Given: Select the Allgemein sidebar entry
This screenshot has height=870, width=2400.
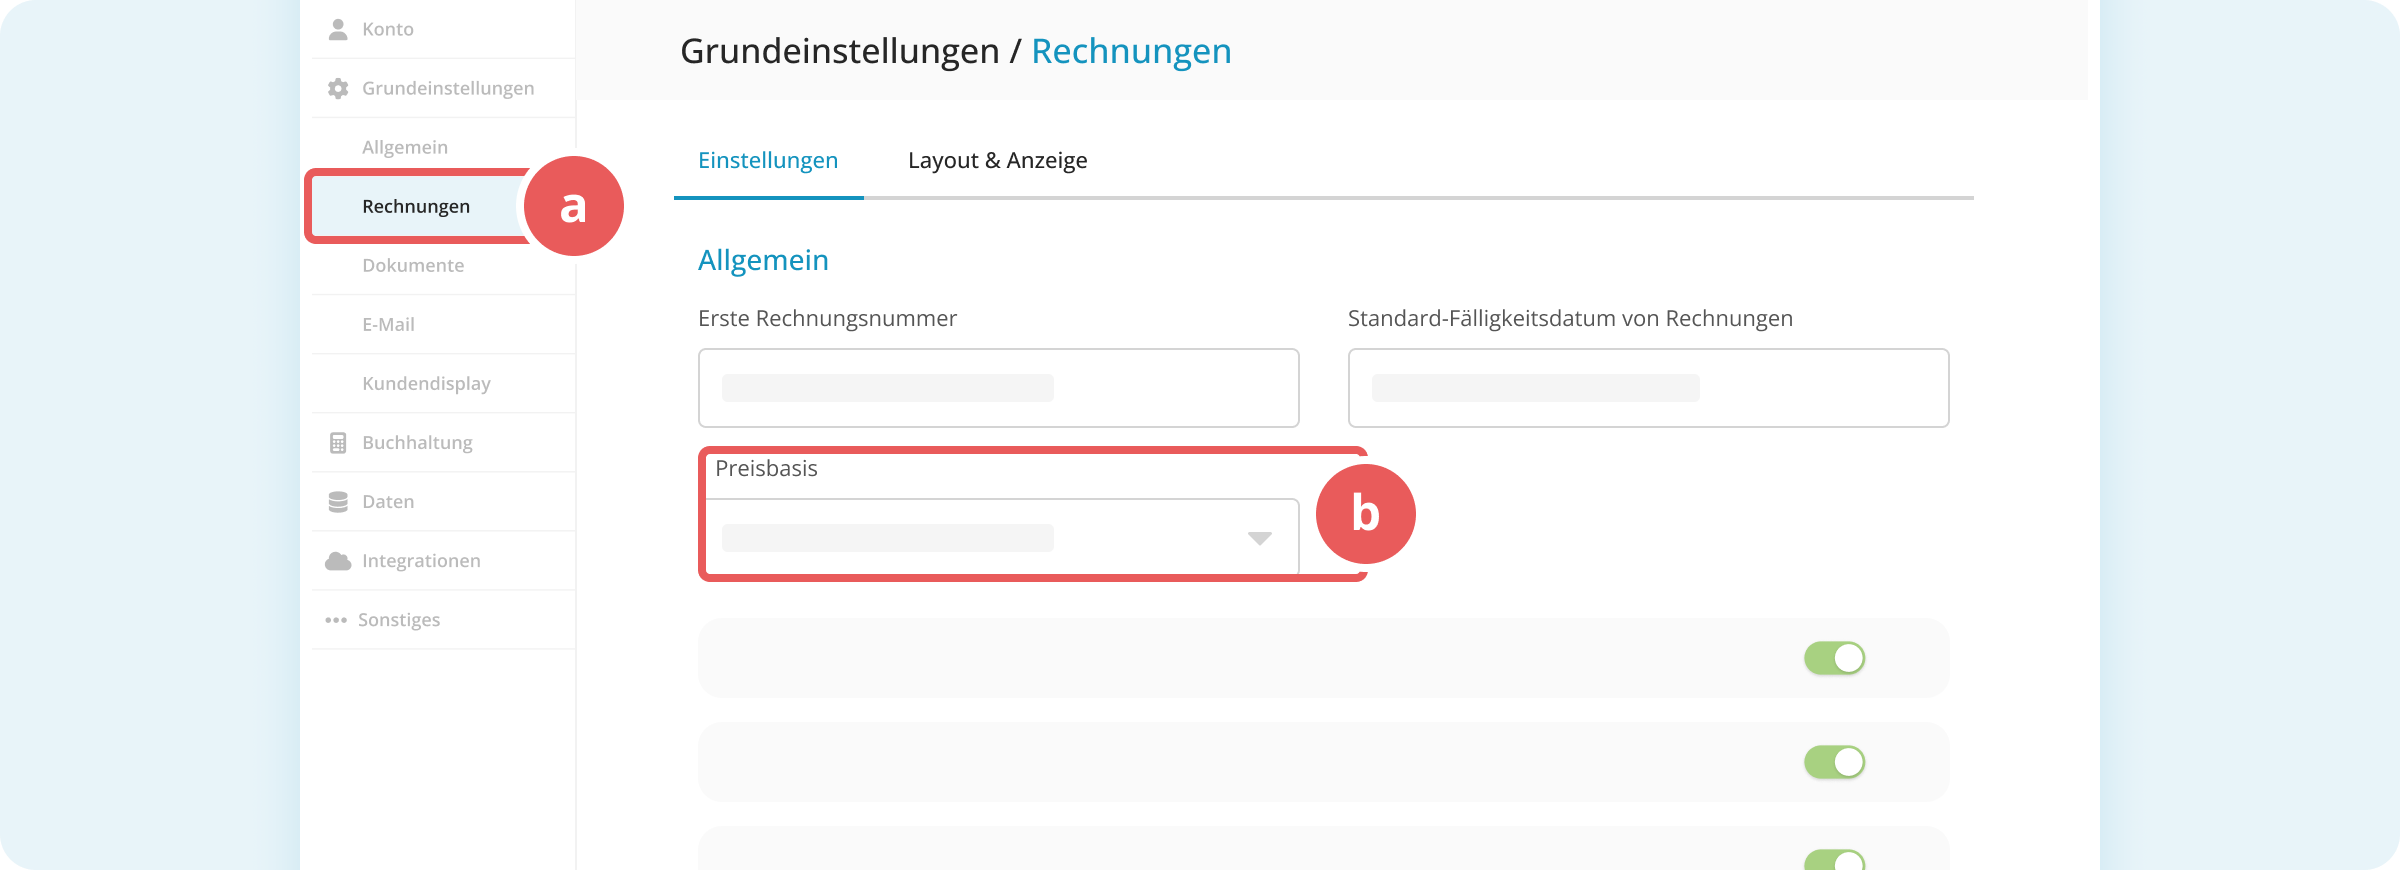Looking at the screenshot, I should pos(404,146).
